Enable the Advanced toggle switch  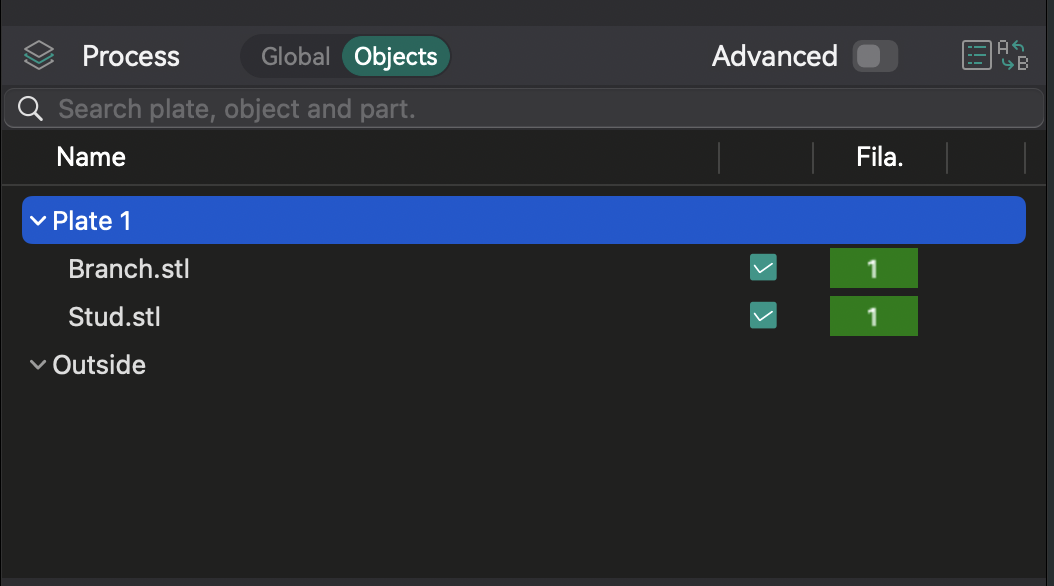pos(875,57)
